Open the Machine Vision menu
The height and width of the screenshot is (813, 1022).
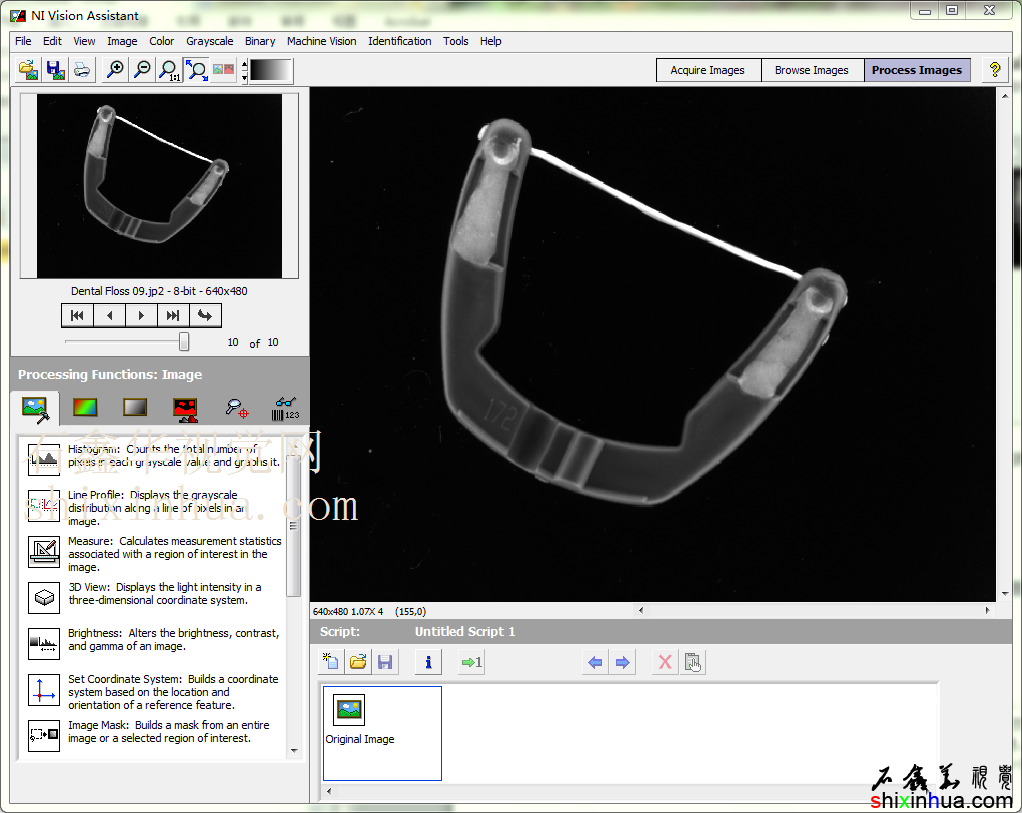pyautogui.click(x=321, y=41)
